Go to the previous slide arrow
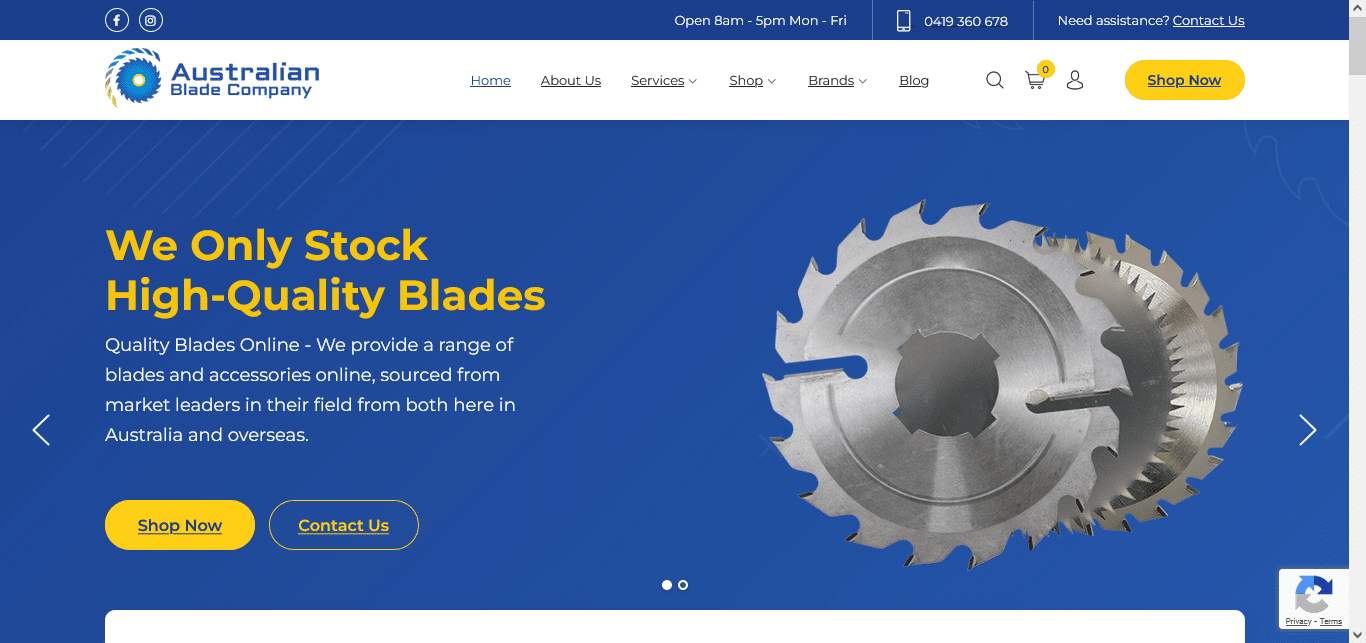The image size is (1366, 643). click(41, 430)
